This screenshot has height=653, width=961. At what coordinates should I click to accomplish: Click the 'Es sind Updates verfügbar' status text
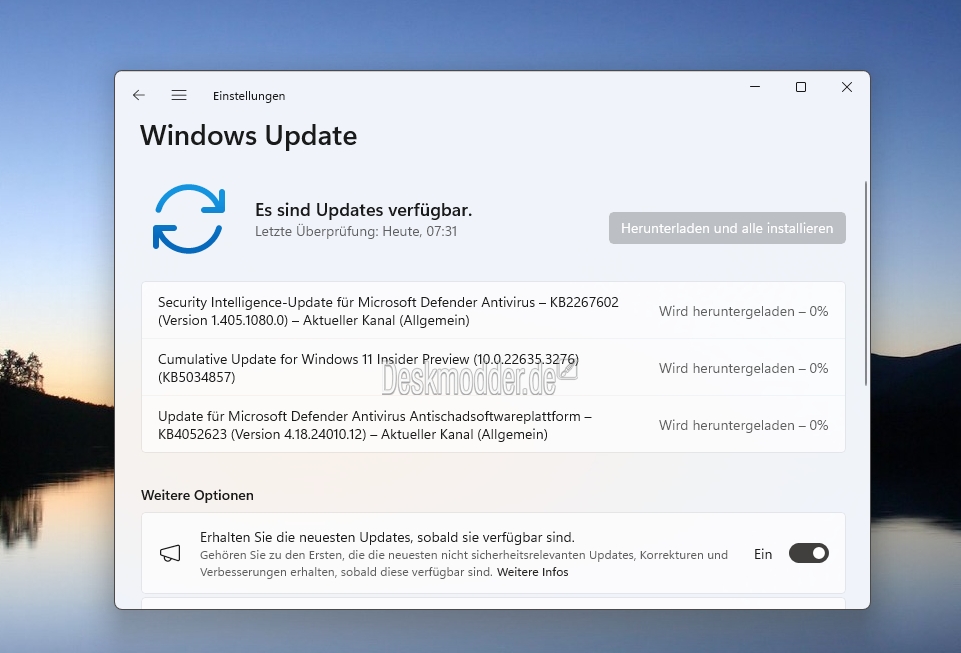363,210
